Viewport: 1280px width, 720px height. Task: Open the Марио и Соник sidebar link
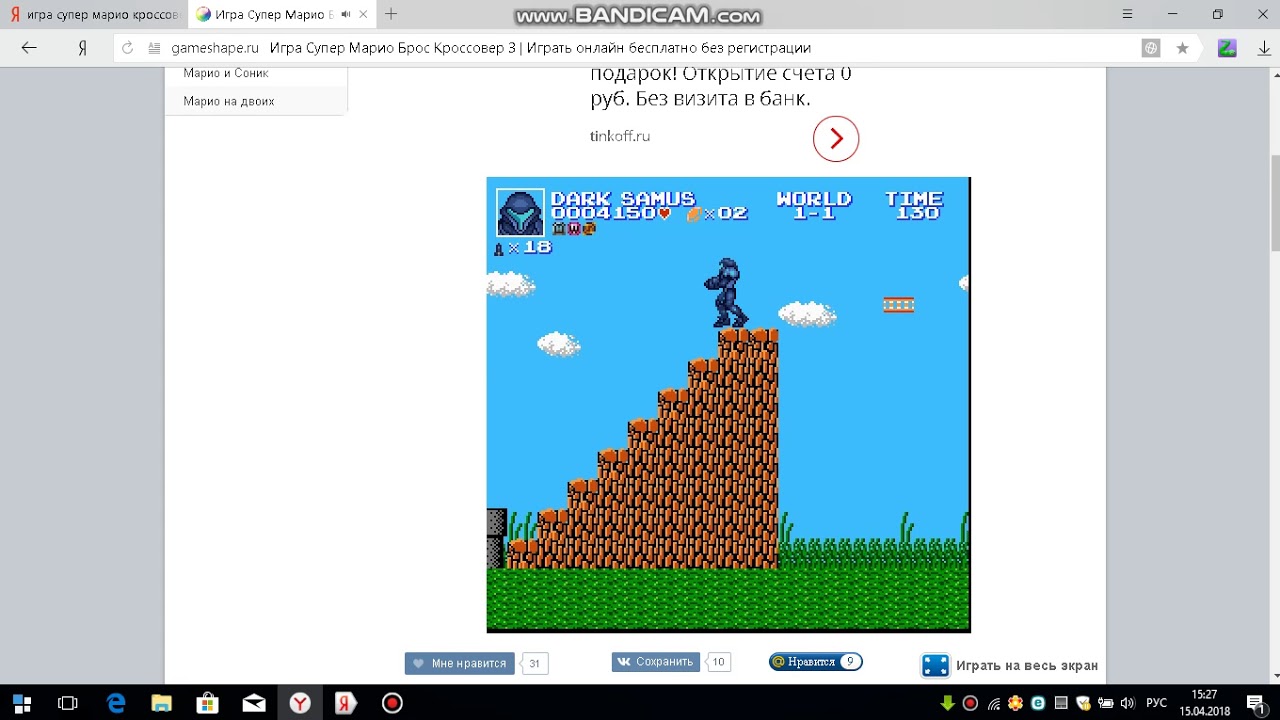(226, 73)
